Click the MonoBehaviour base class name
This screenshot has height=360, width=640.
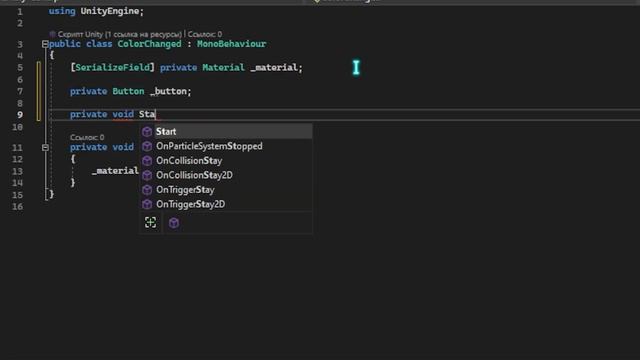point(231,44)
